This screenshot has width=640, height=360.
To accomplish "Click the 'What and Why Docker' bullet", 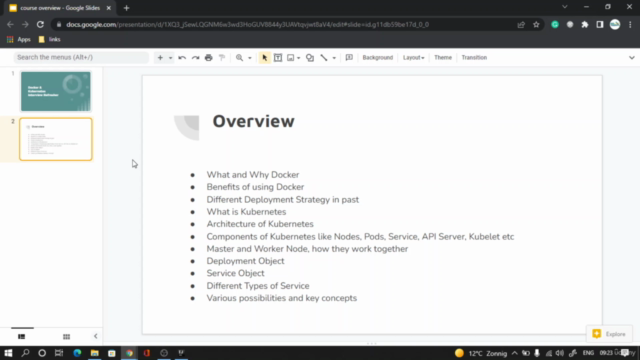I will click(x=253, y=175).
